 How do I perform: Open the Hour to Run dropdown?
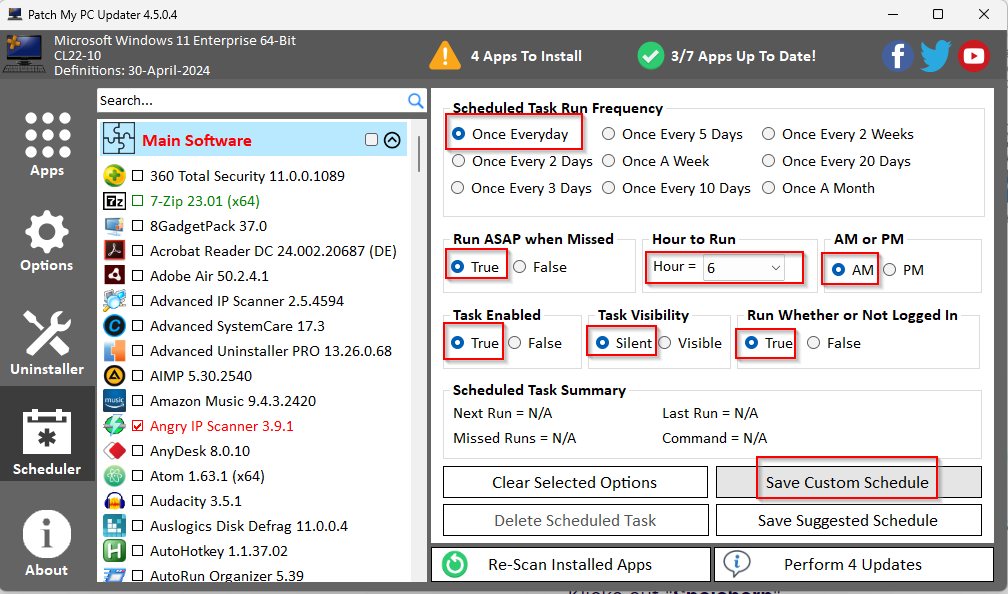pyautogui.click(x=776, y=268)
